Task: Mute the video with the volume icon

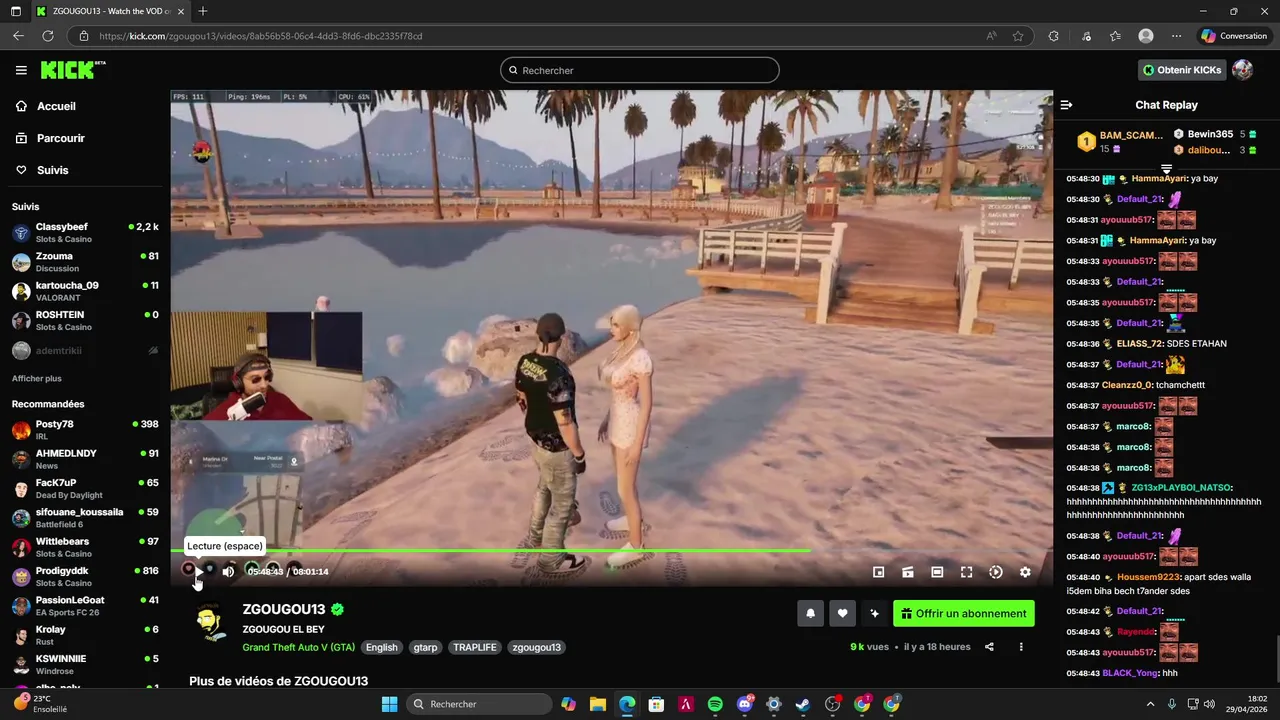Action: click(x=228, y=572)
